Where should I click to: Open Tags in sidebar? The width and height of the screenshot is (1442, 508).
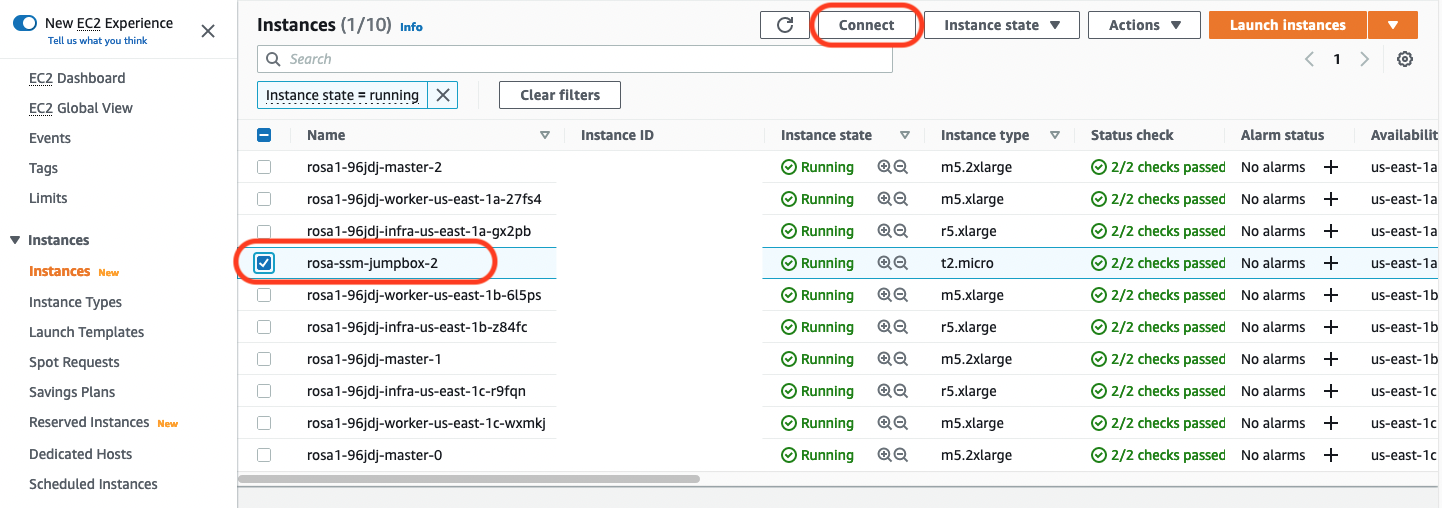[x=43, y=168]
